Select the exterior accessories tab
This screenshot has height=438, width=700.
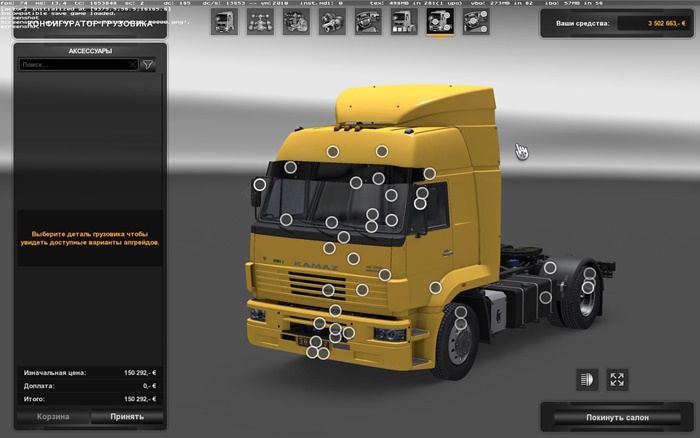coord(440,21)
